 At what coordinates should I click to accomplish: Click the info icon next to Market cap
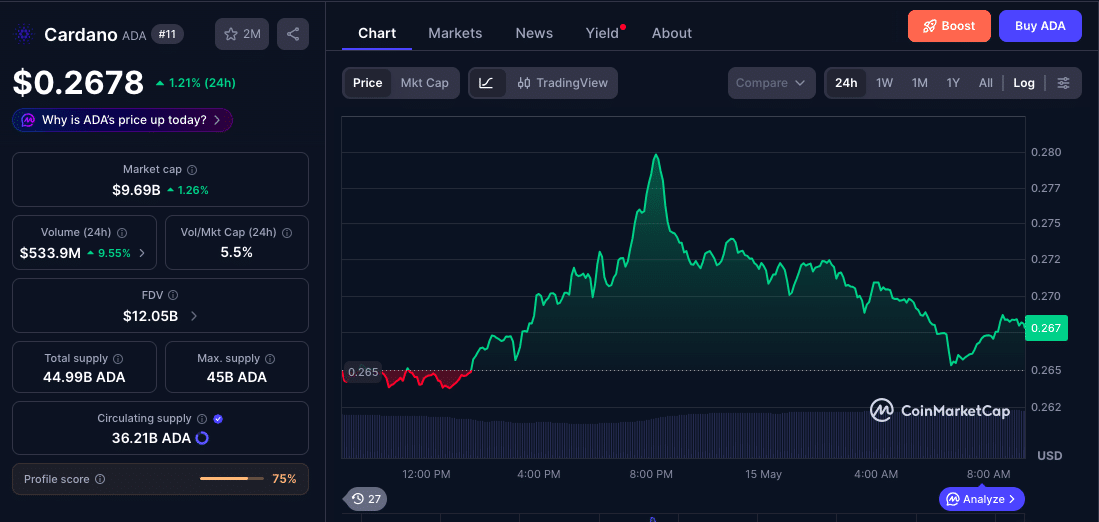point(192,170)
